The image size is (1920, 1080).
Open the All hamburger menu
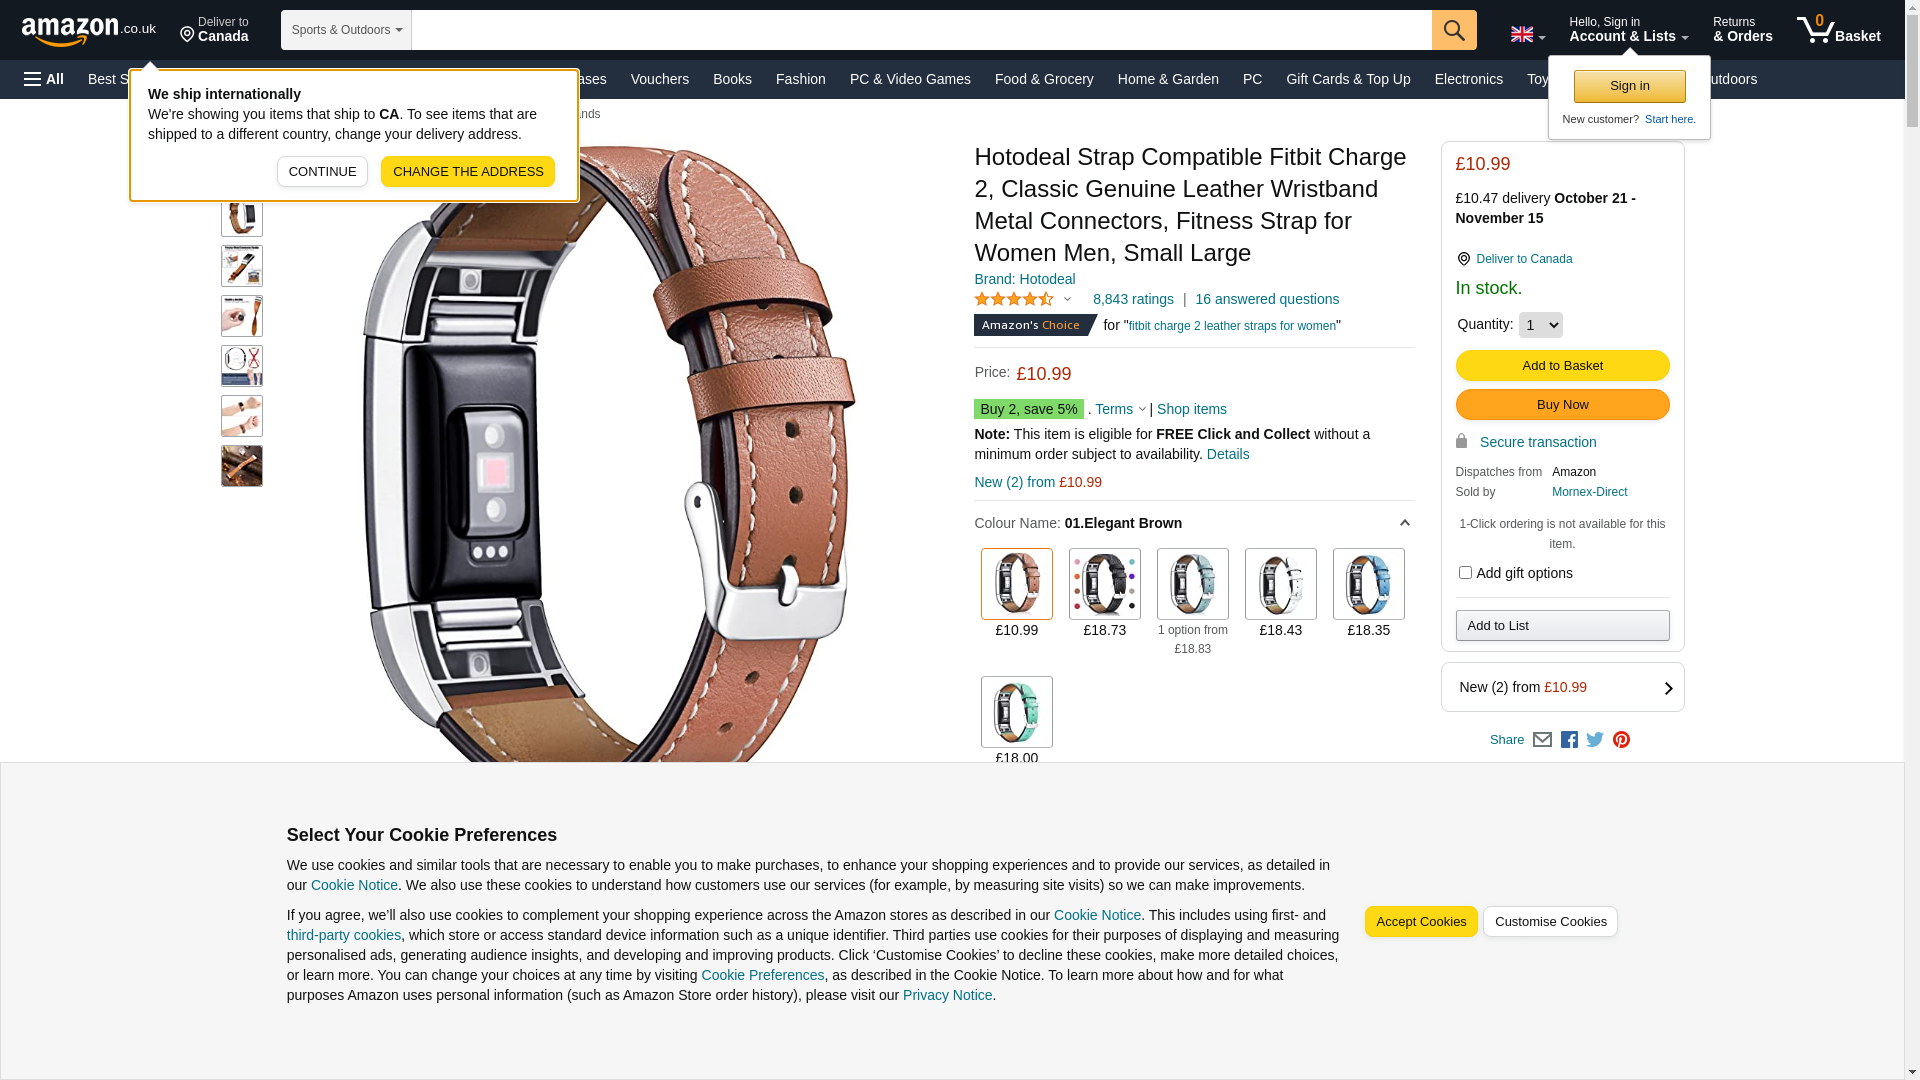[44, 79]
